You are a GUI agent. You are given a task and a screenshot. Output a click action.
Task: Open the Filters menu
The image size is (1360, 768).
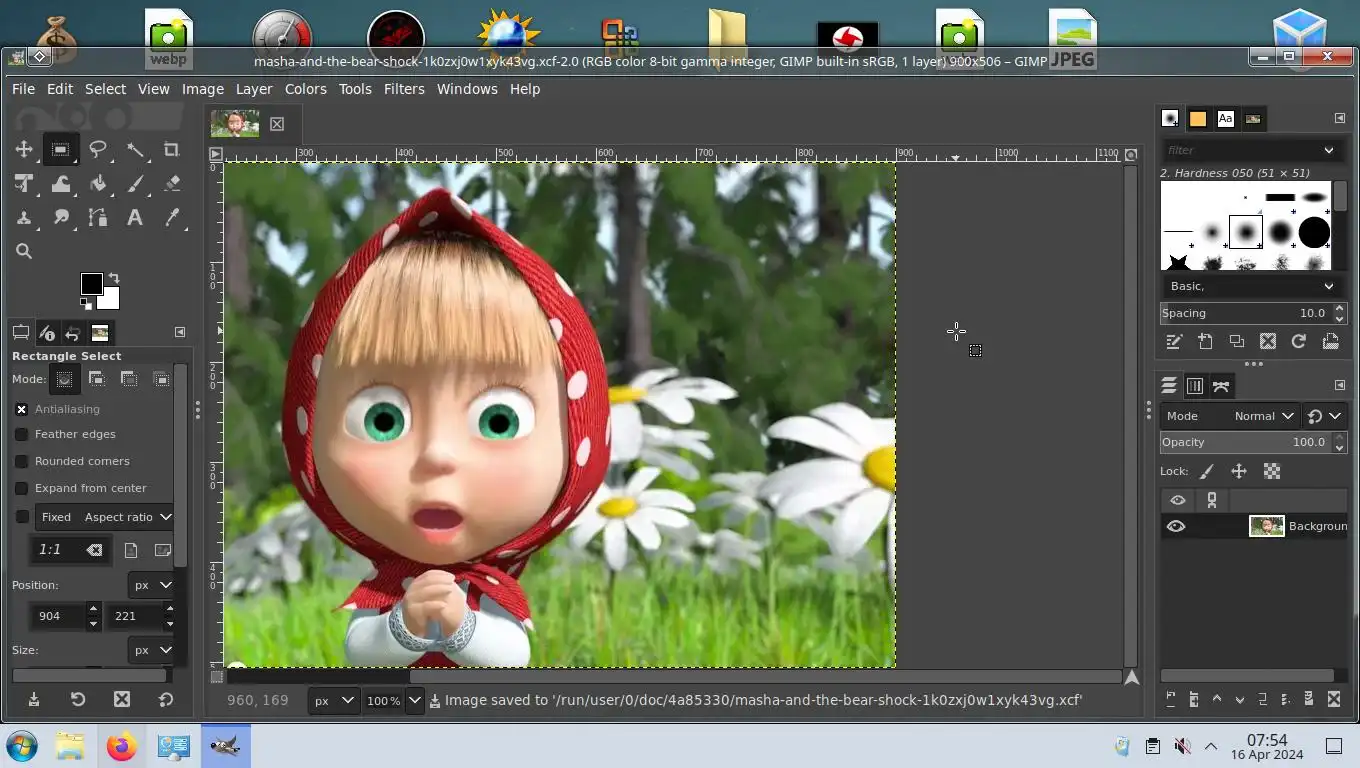pos(404,89)
